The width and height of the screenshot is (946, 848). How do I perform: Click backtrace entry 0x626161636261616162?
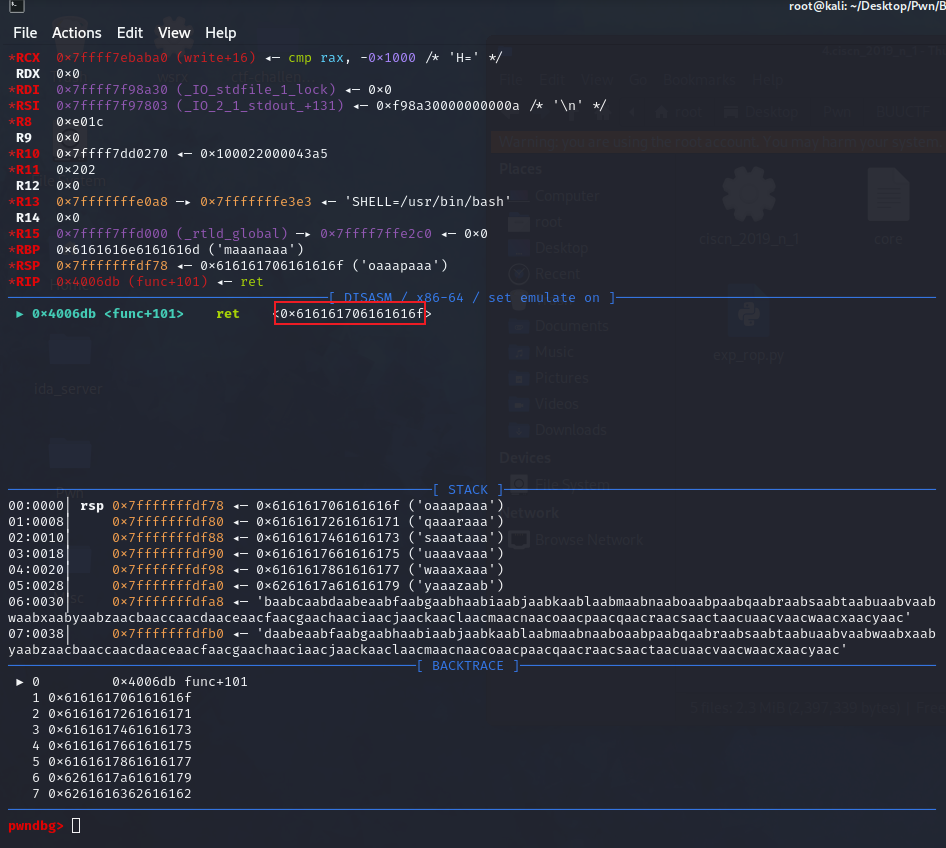pos(119,794)
